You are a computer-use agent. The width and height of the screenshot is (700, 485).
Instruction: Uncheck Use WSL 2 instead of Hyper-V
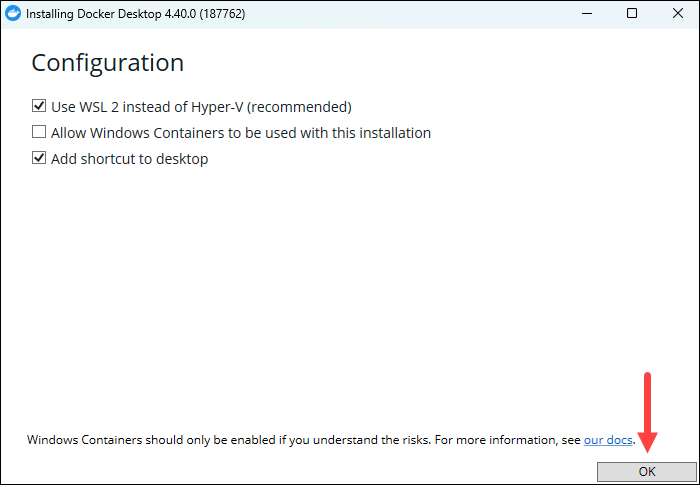pyautogui.click(x=39, y=106)
